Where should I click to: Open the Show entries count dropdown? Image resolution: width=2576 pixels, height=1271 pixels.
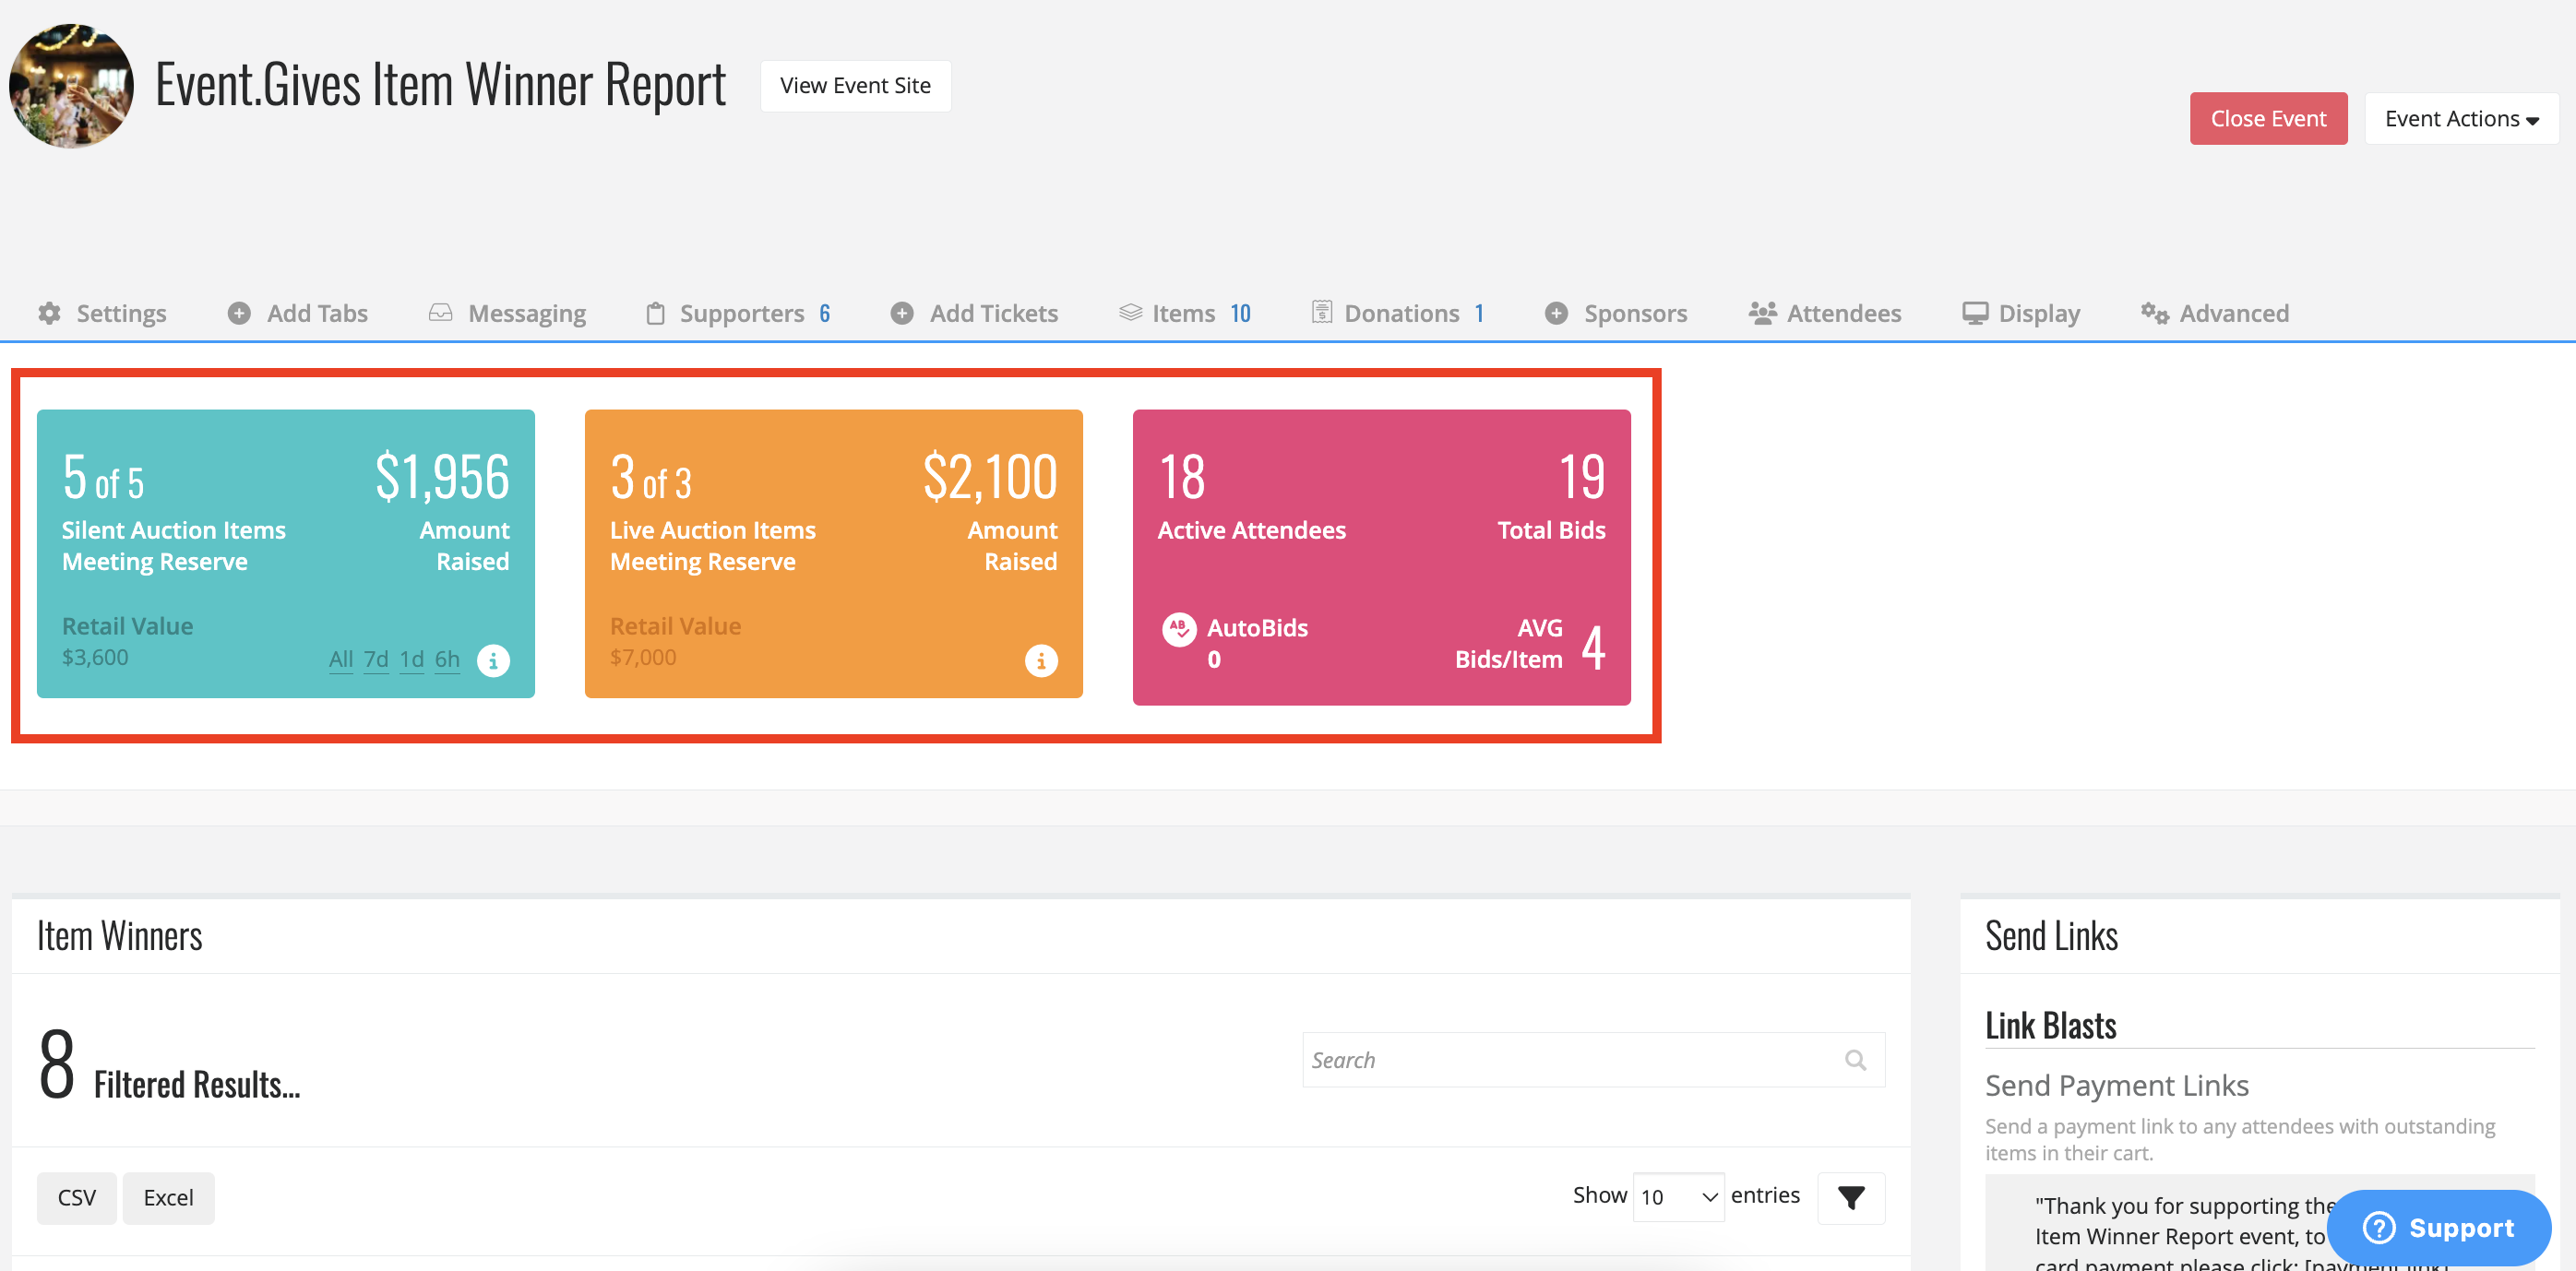(x=1678, y=1197)
